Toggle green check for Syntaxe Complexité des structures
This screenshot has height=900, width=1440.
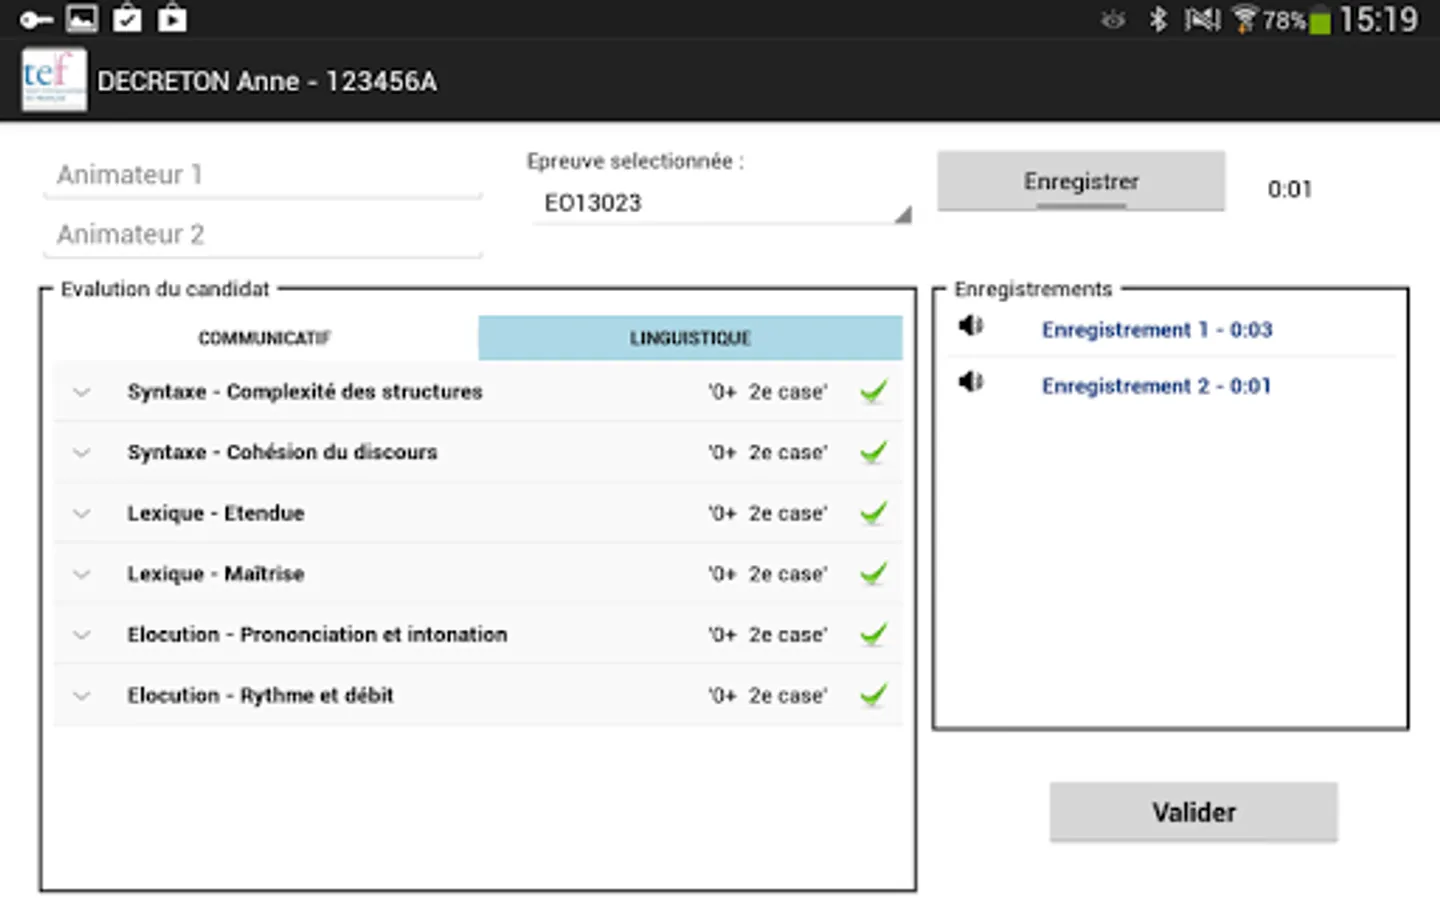(x=873, y=392)
